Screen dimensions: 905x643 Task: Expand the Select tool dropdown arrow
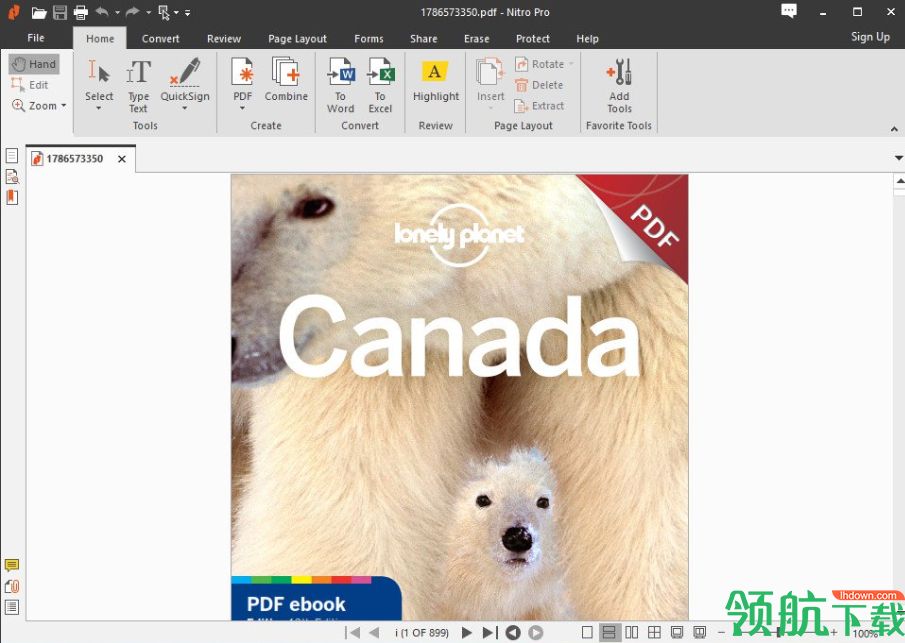coord(99,109)
